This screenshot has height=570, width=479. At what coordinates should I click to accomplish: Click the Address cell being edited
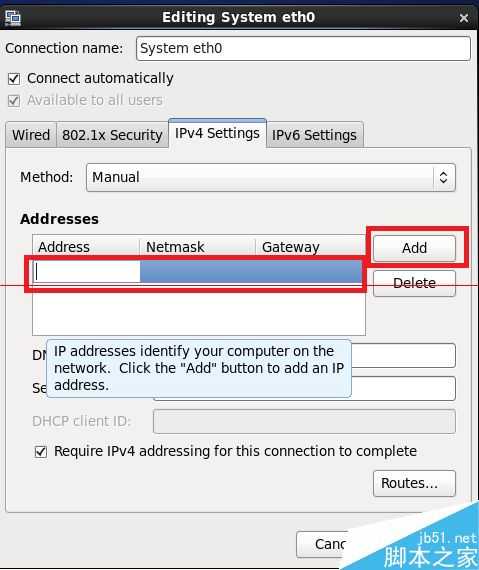point(86,272)
